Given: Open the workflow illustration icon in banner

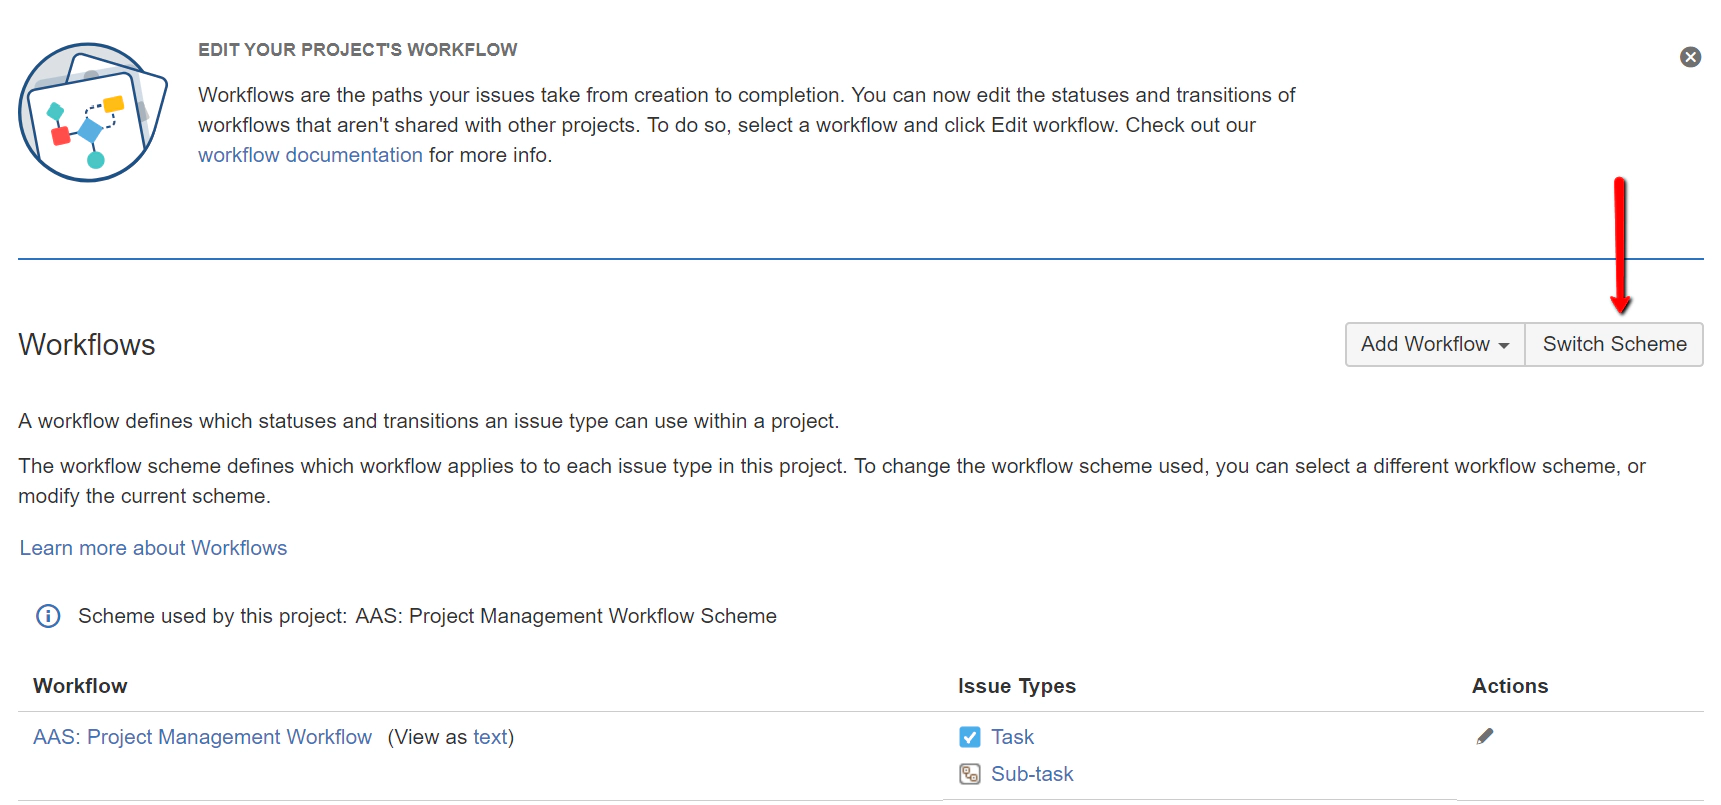Looking at the screenshot, I should click(92, 112).
